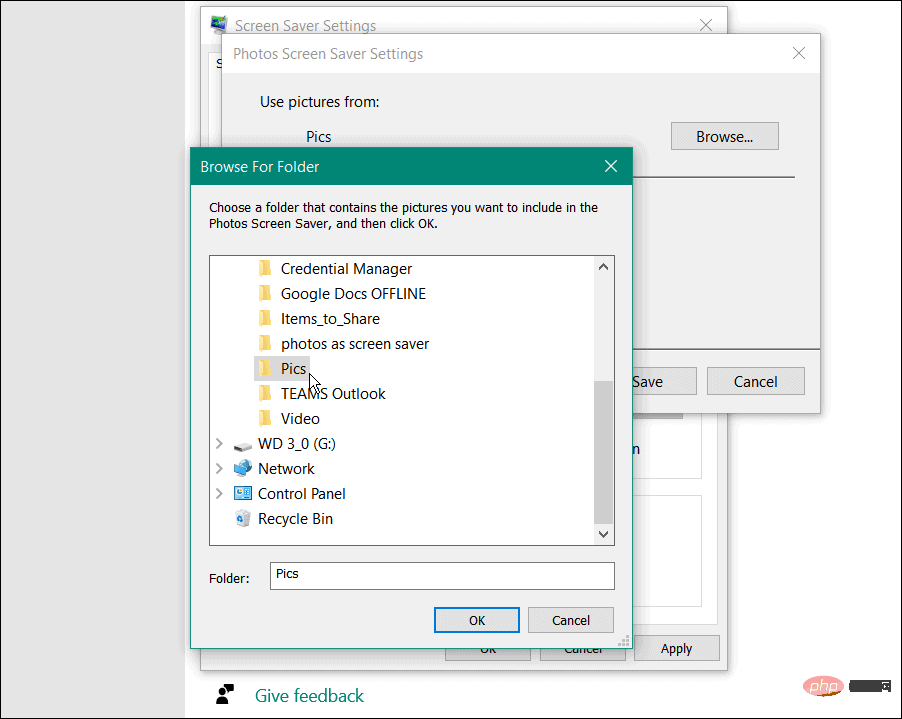The image size is (902, 719).
Task: Click the Screen Saver Settings window icon
Action: pyautogui.click(x=219, y=24)
